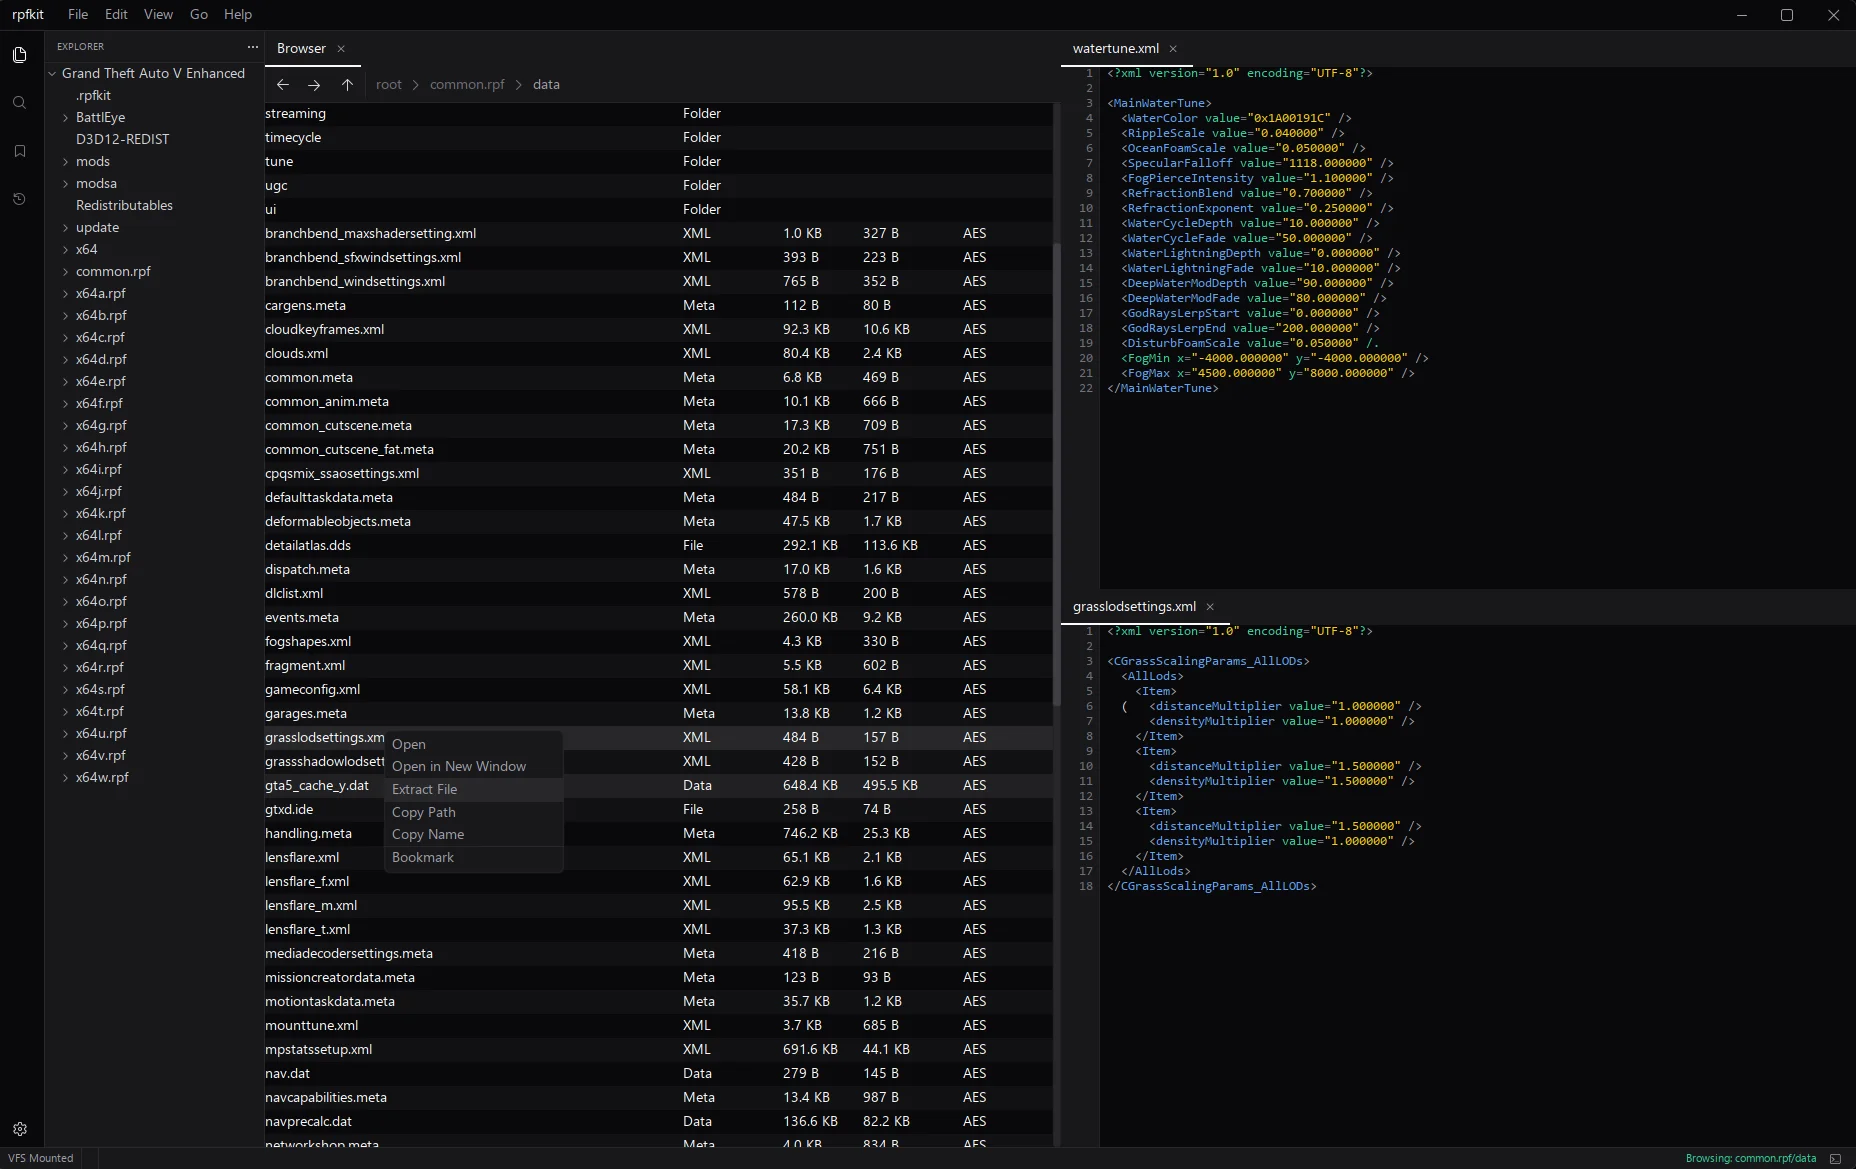Viewport: 1856px width, 1169px height.
Task: Click WaterColor line in watertune.xml editor
Action: 1236,118
